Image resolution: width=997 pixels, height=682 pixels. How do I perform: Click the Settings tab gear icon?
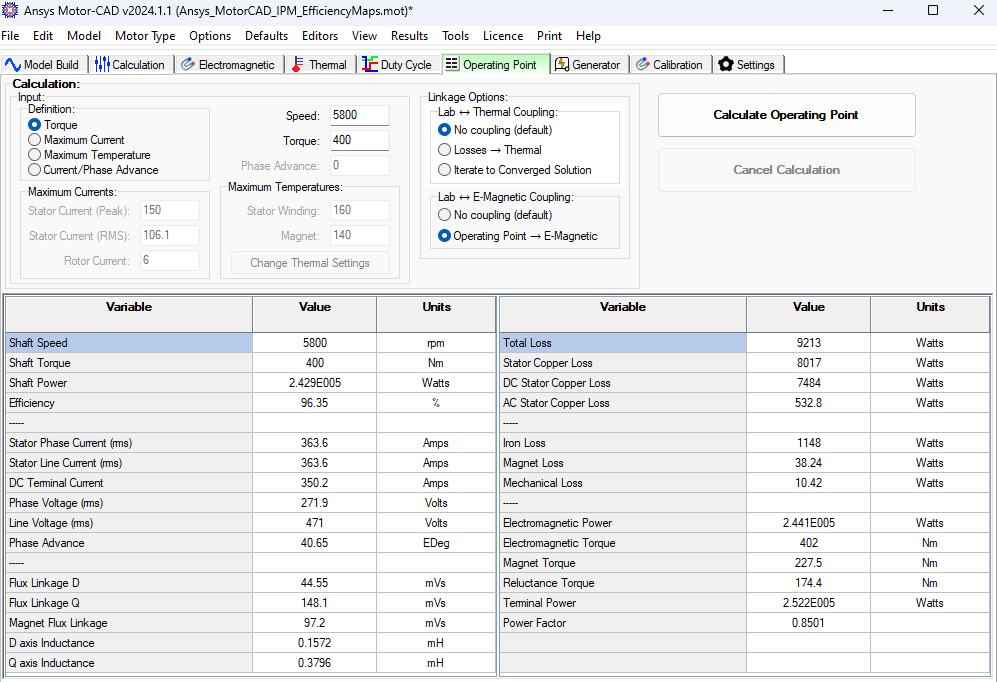pyautogui.click(x=727, y=64)
